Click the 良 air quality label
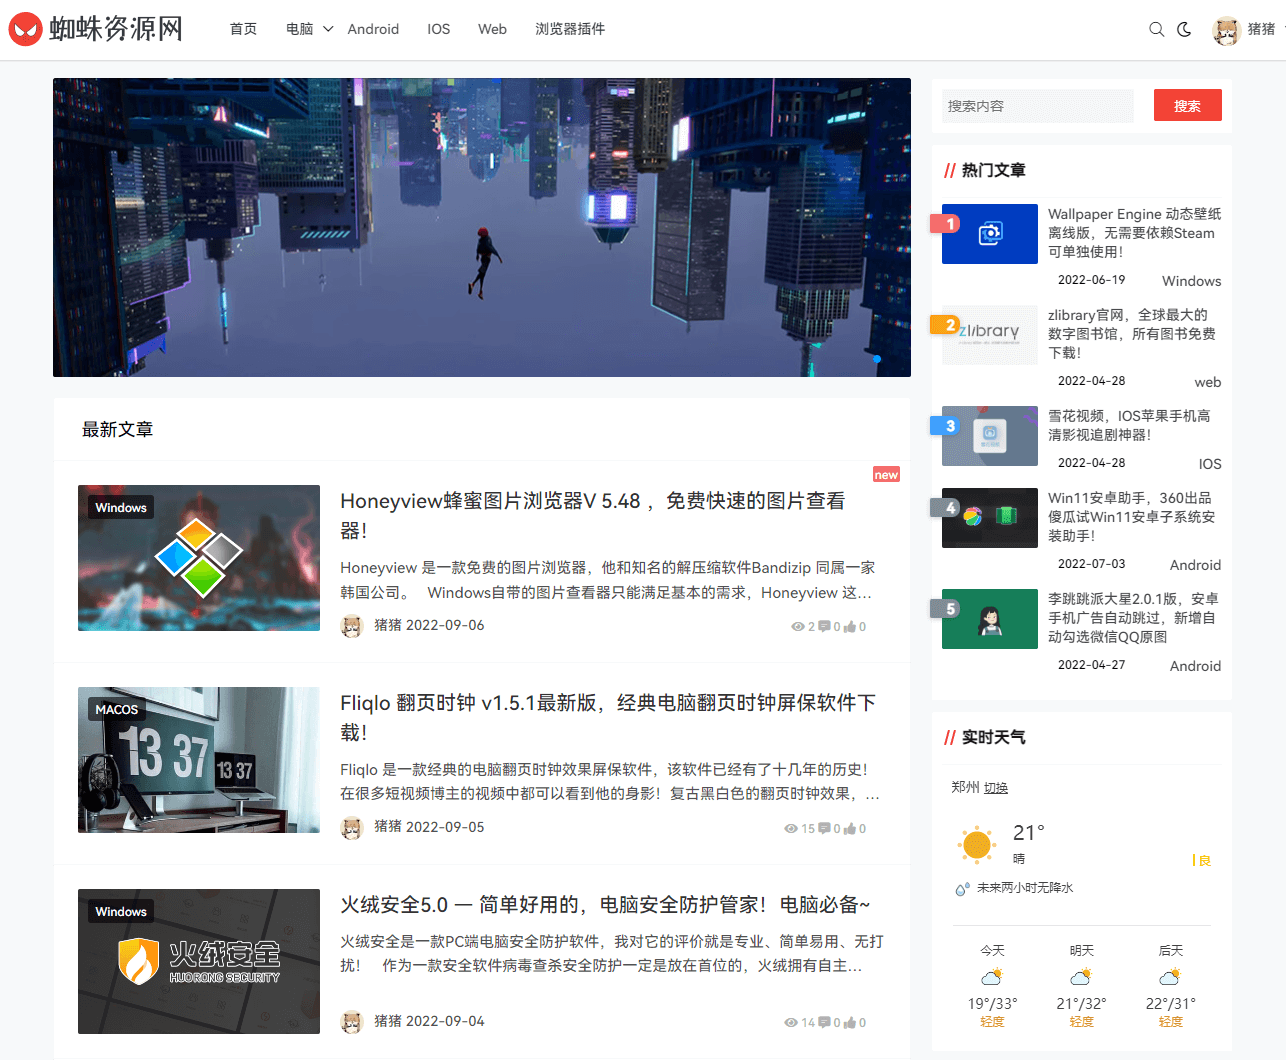Viewport: 1286px width, 1060px height. click(x=1204, y=861)
